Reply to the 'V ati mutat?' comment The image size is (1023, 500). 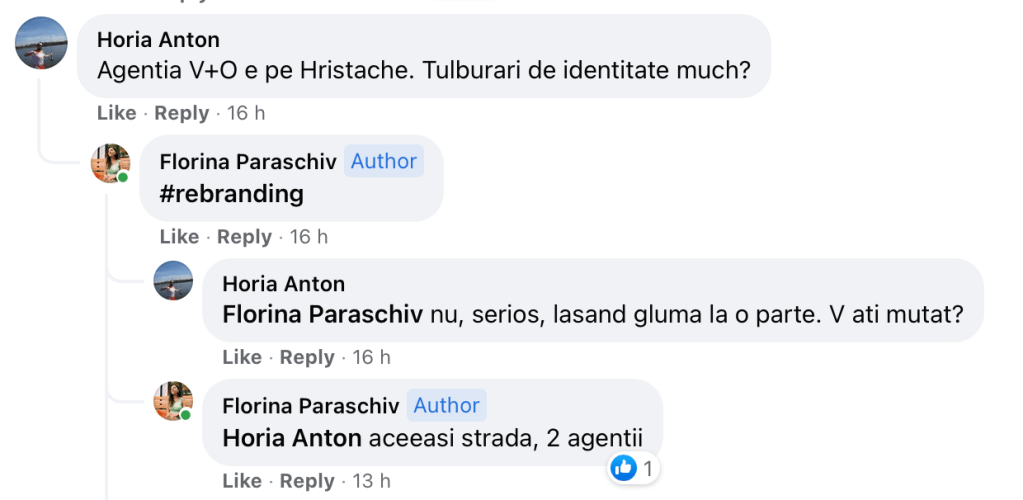click(x=307, y=357)
